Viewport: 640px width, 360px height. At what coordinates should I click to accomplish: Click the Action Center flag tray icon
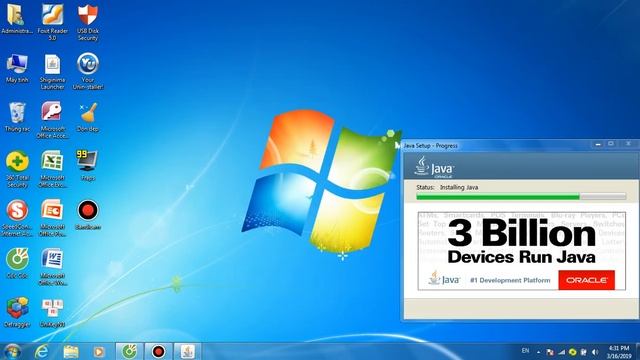pos(550,352)
